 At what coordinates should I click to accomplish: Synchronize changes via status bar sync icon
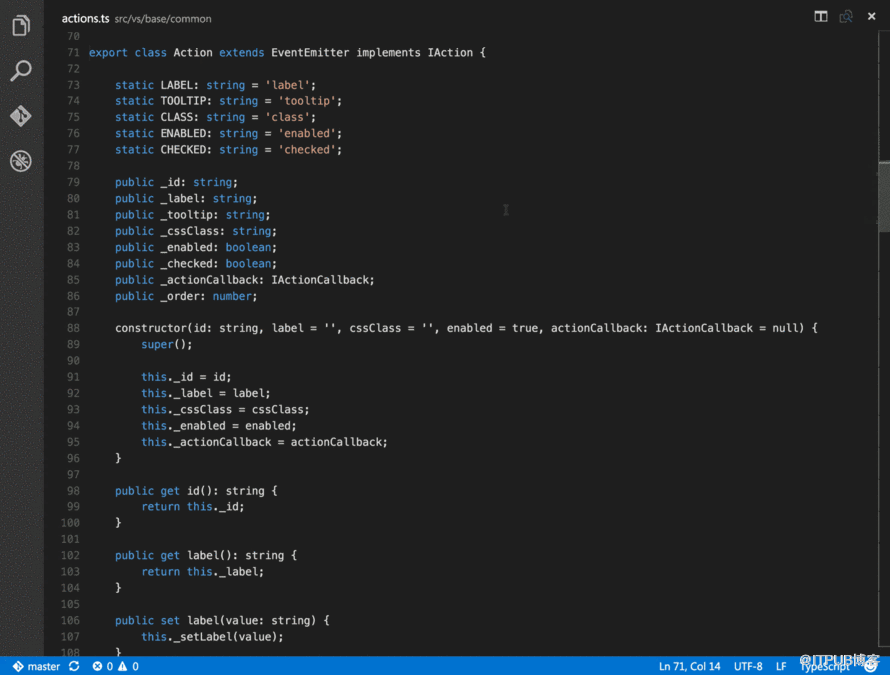74,666
